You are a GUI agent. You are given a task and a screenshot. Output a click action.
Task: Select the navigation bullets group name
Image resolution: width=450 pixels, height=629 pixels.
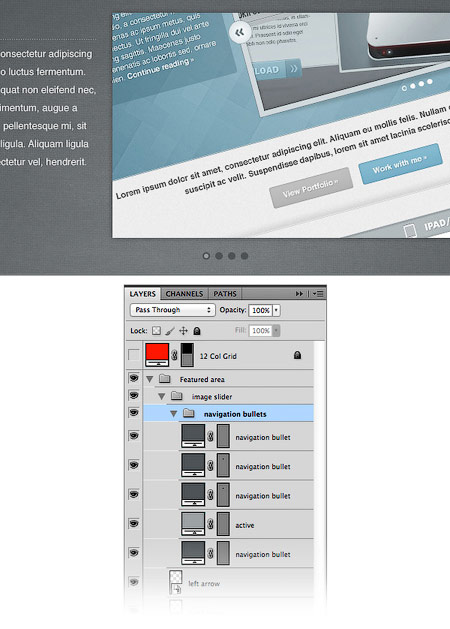tap(235, 414)
